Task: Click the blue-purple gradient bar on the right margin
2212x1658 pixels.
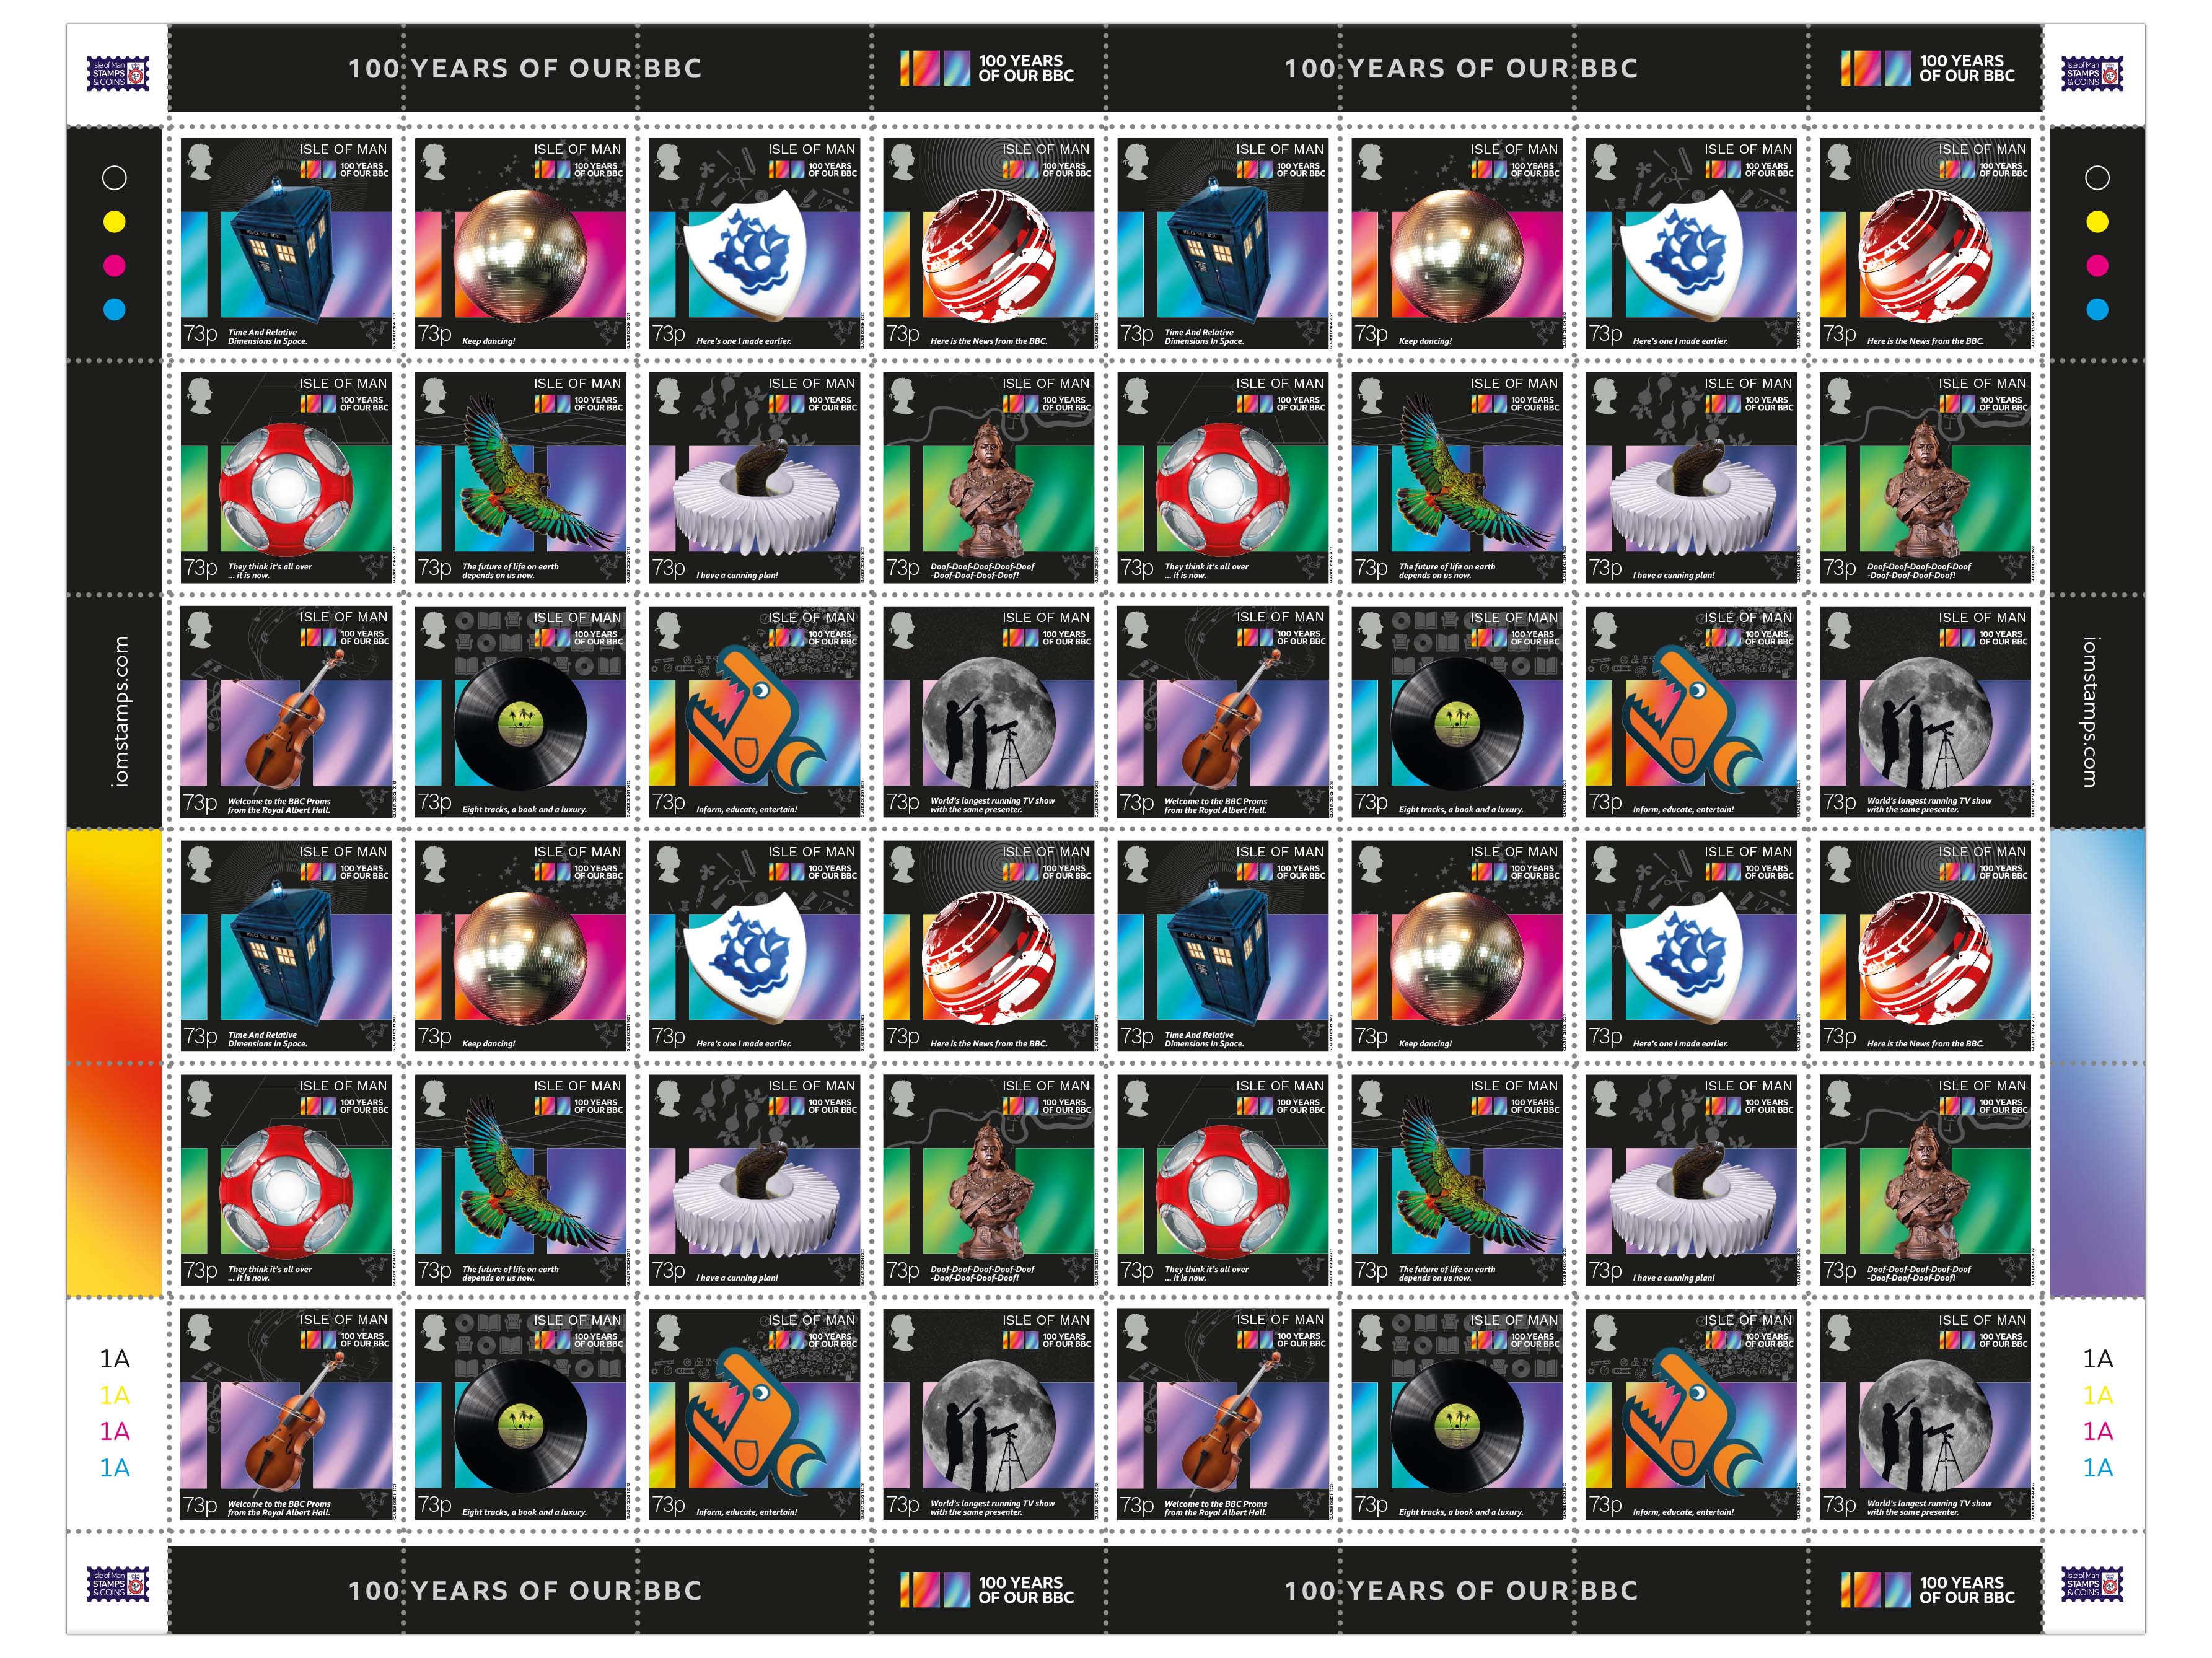Action: click(x=2097, y=1063)
